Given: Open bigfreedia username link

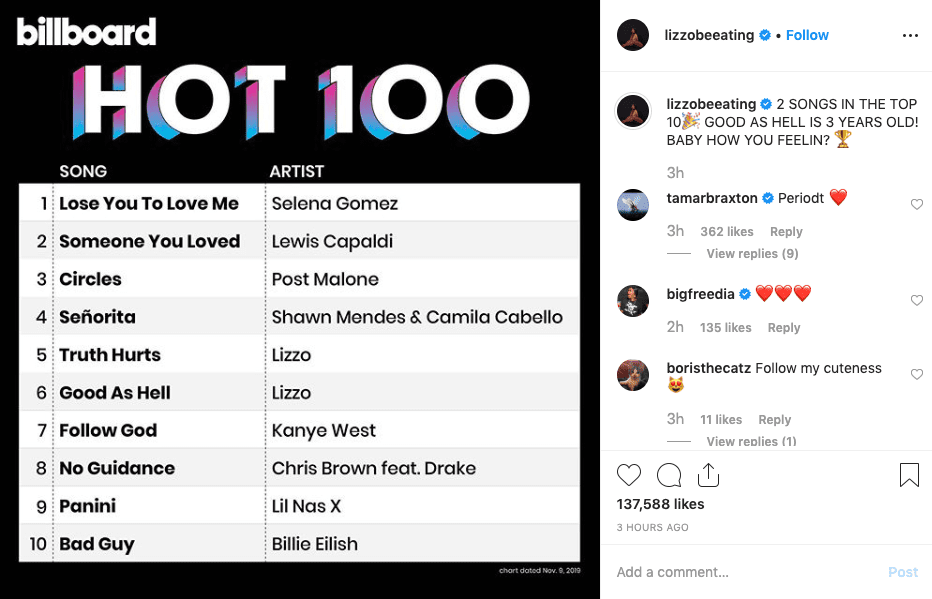Looking at the screenshot, I should [x=700, y=294].
